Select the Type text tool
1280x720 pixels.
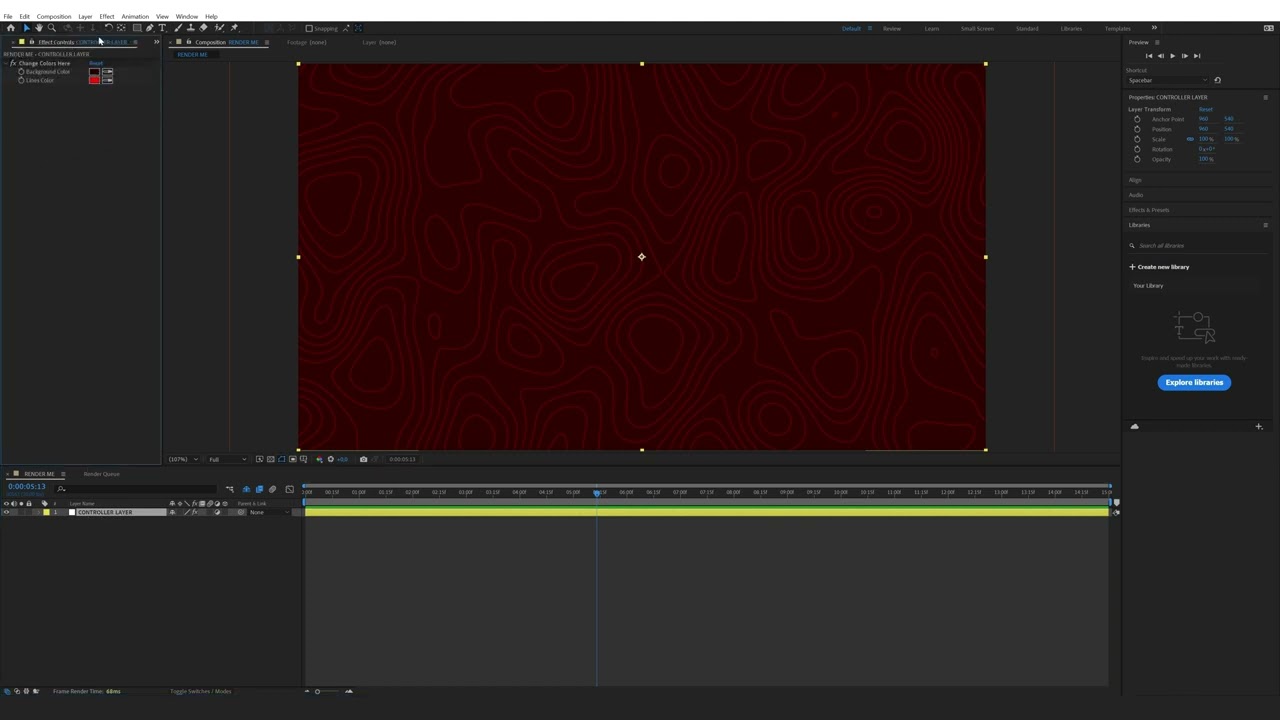[x=162, y=28]
